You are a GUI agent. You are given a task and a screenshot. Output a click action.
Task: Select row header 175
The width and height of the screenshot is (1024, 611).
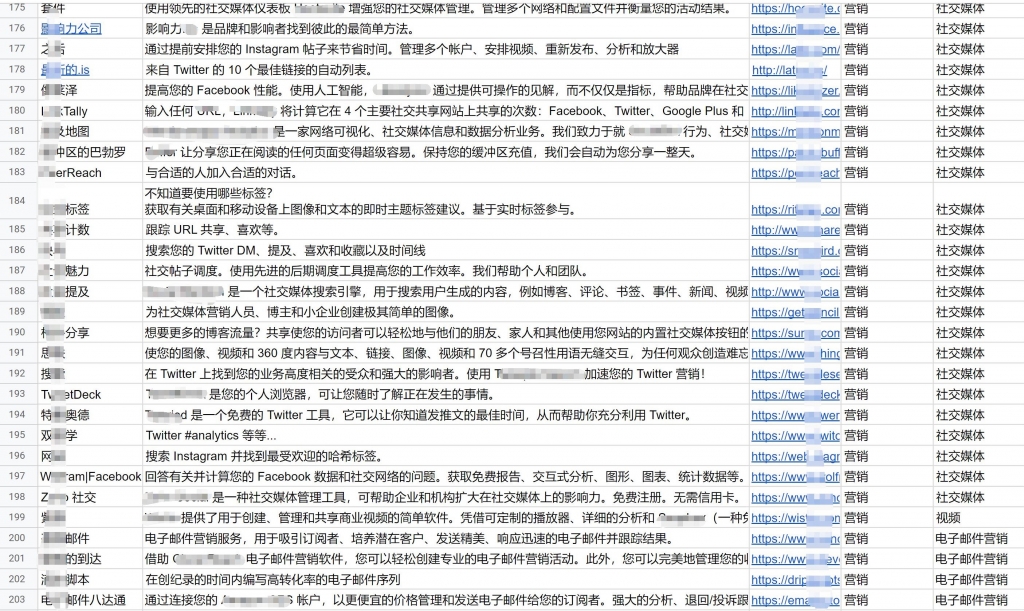(18, 8)
